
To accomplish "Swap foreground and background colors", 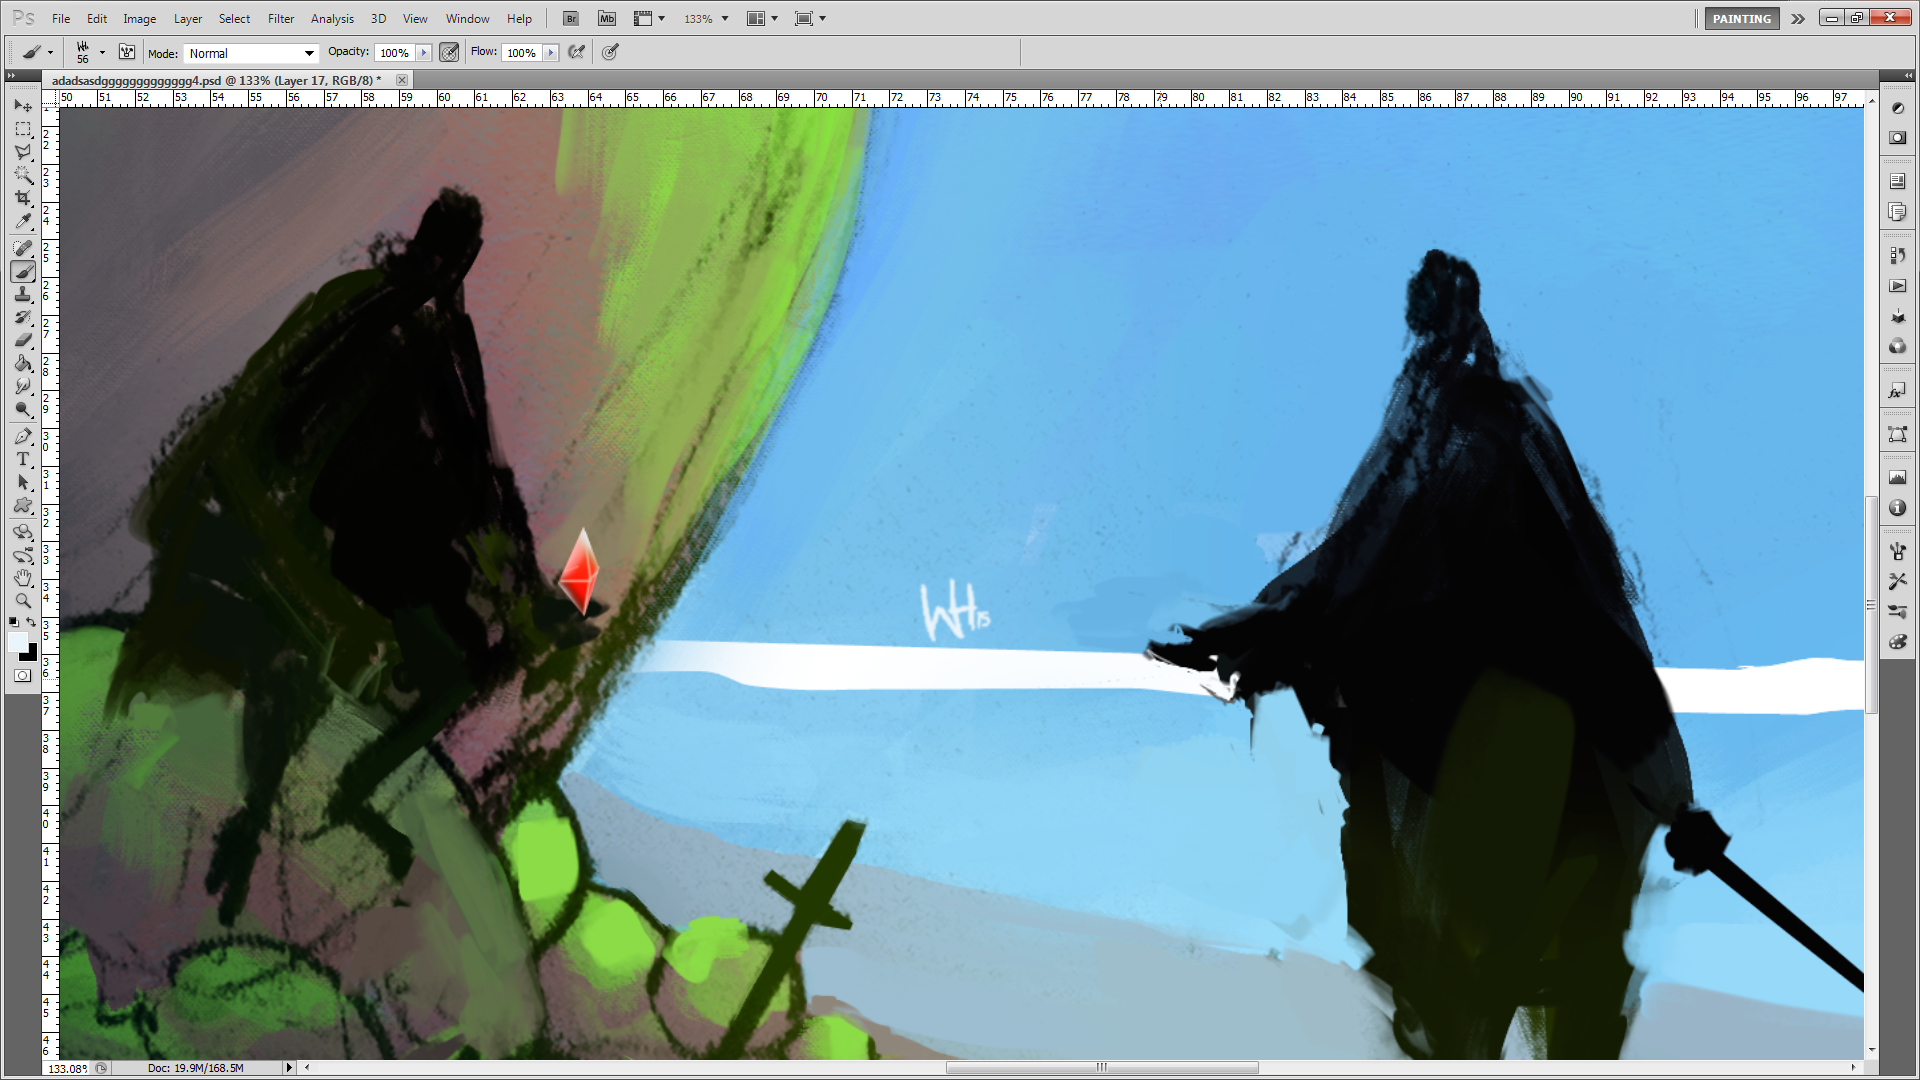I will (x=32, y=622).
